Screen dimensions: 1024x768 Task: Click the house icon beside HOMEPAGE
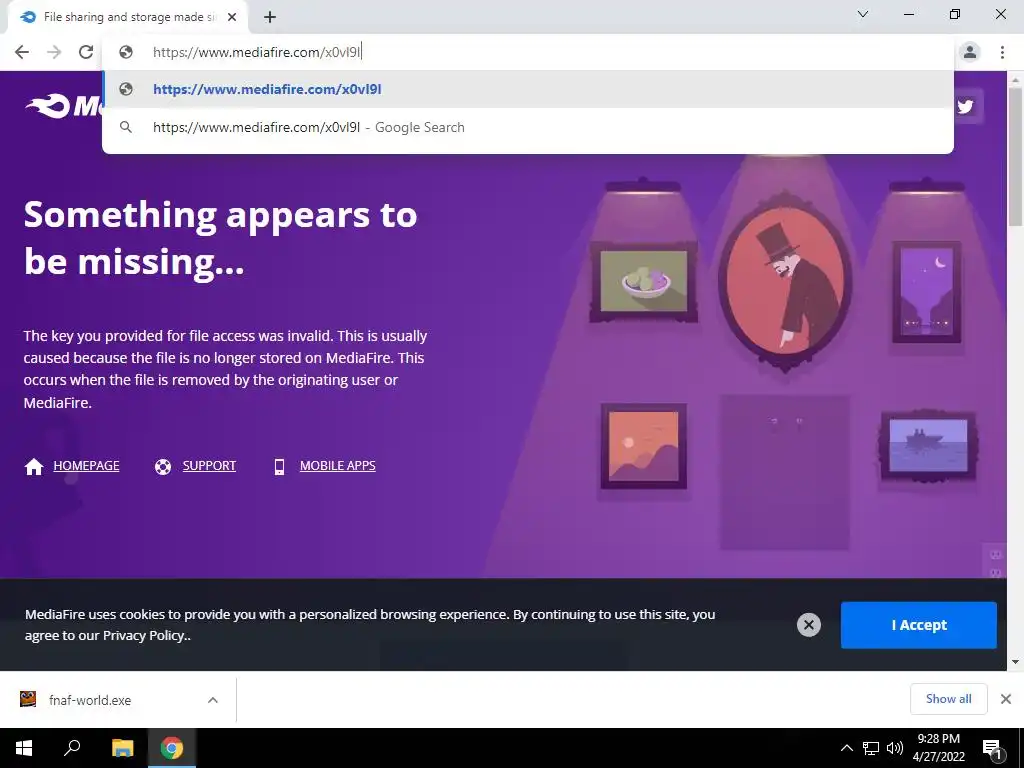pyautogui.click(x=34, y=466)
